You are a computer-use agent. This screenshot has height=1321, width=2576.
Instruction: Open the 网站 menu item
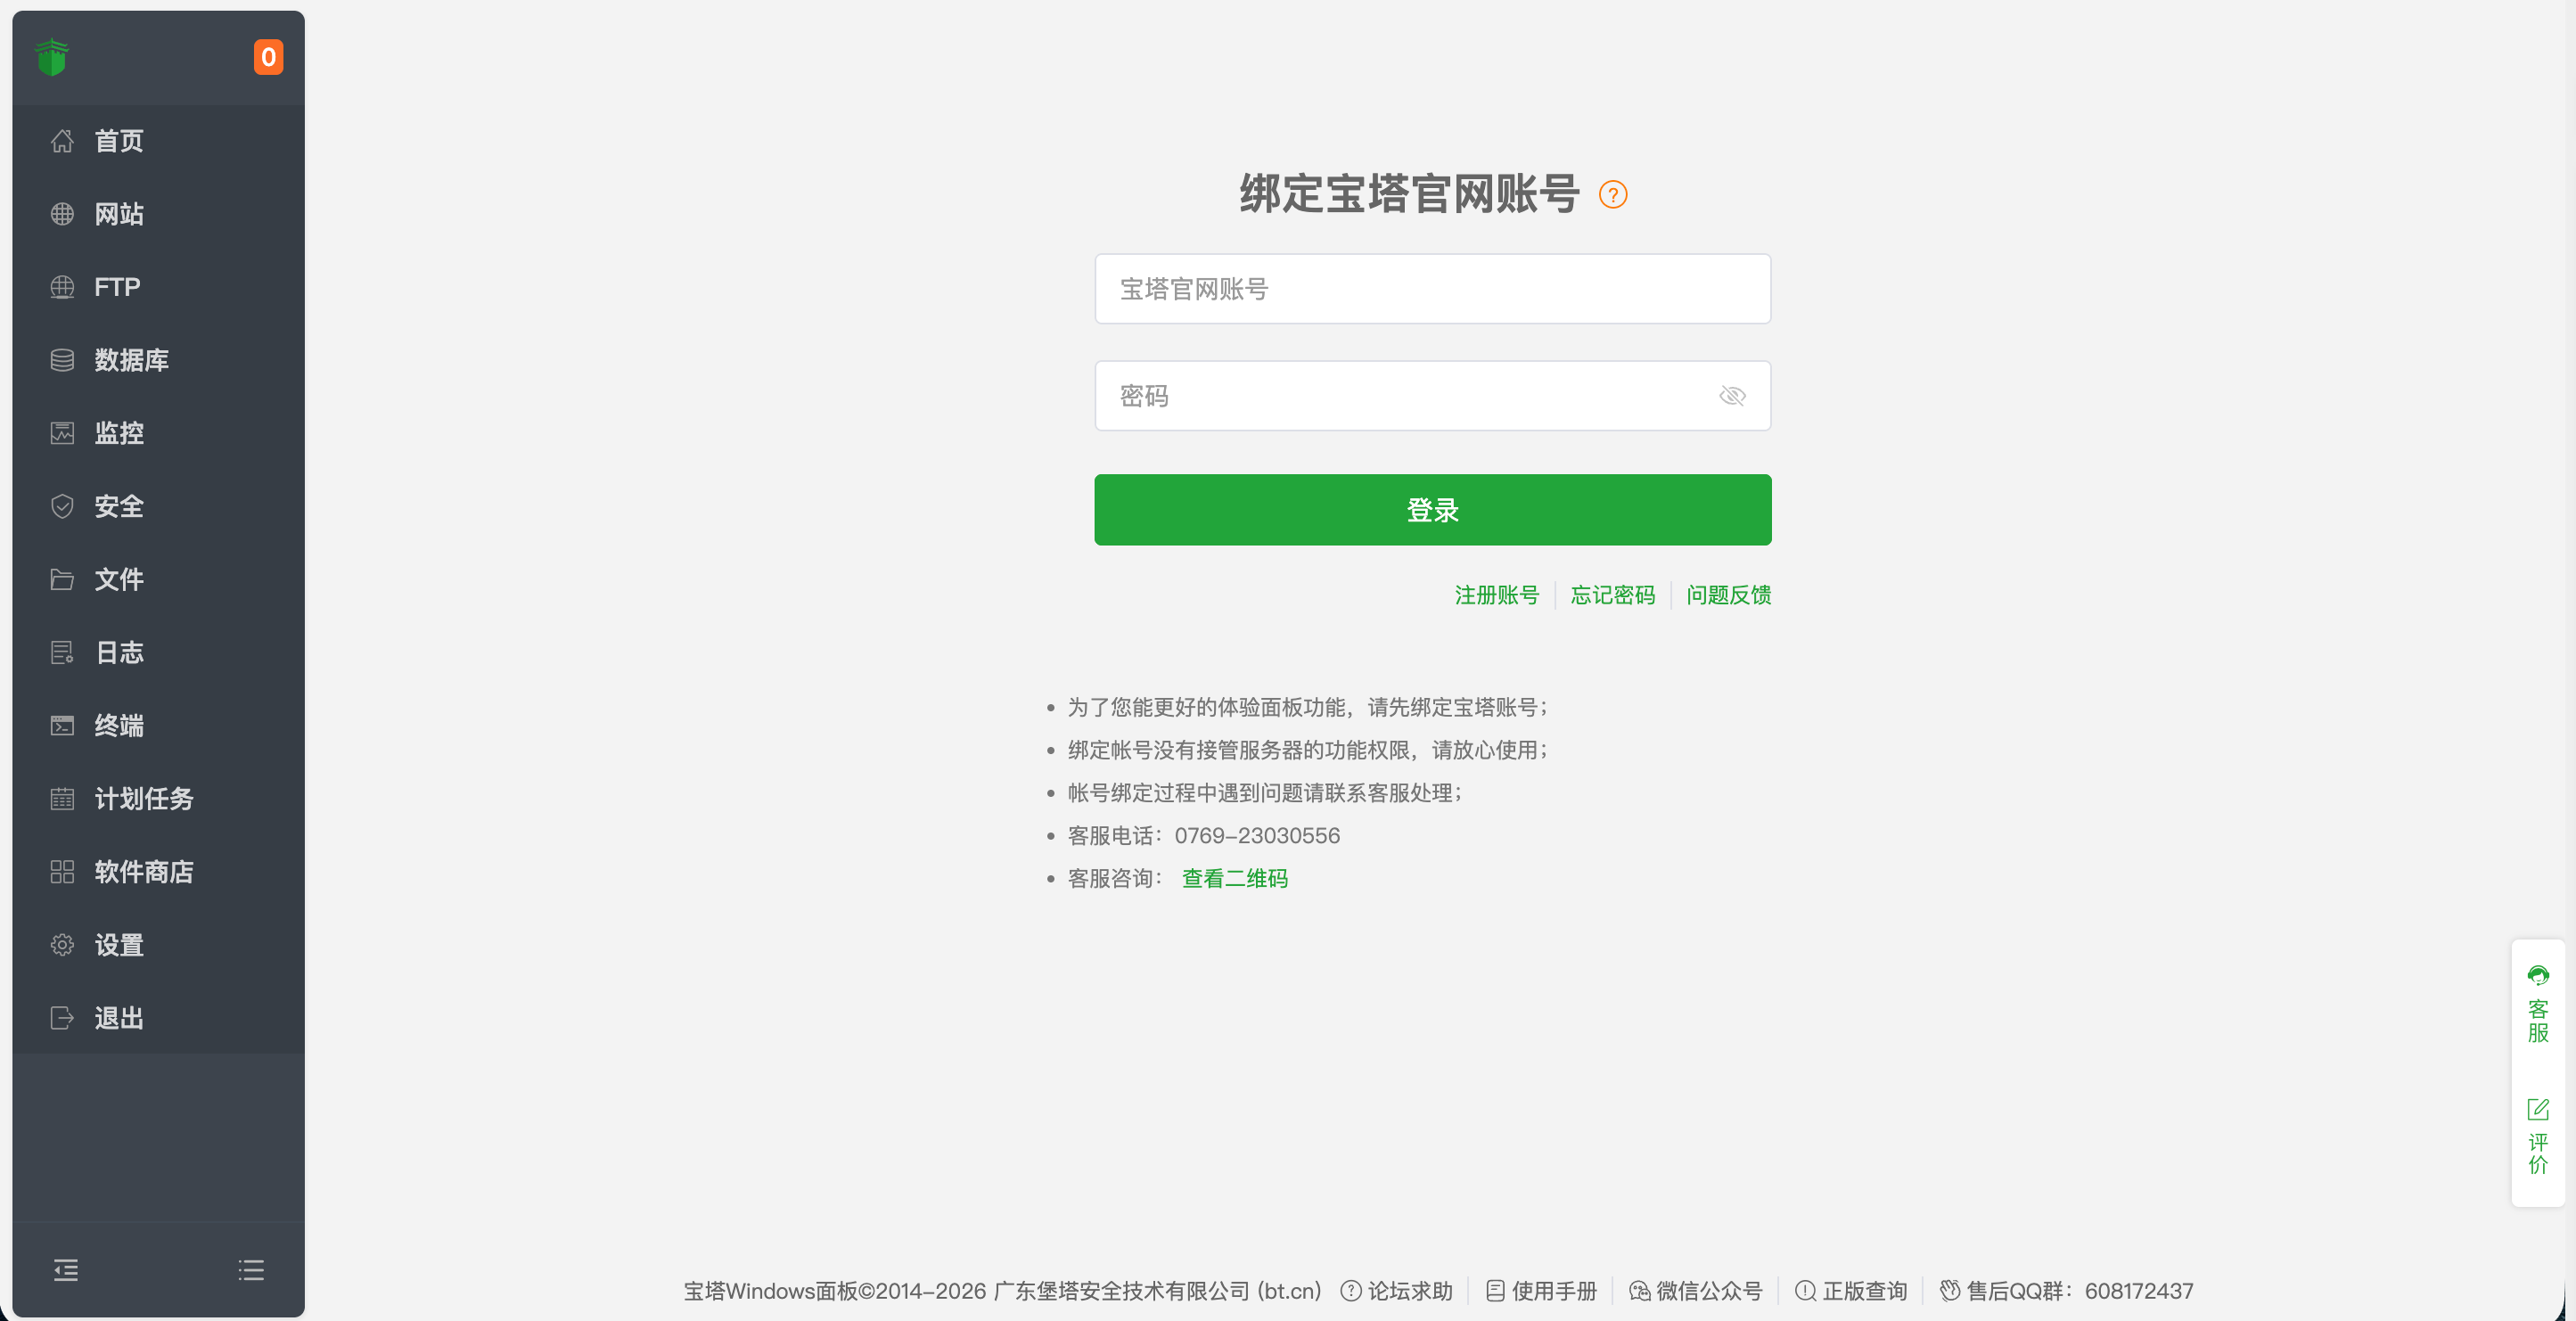[158, 214]
